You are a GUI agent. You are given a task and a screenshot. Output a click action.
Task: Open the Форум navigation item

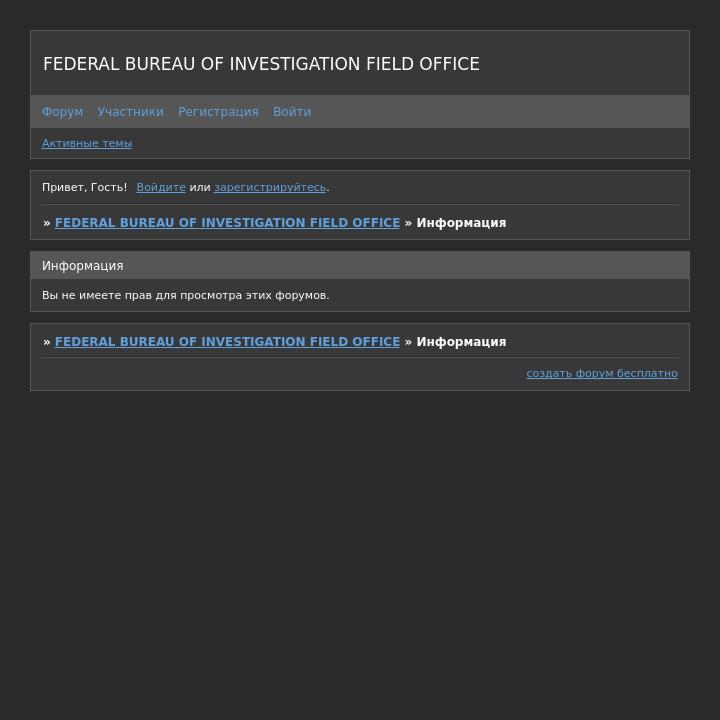(62, 112)
